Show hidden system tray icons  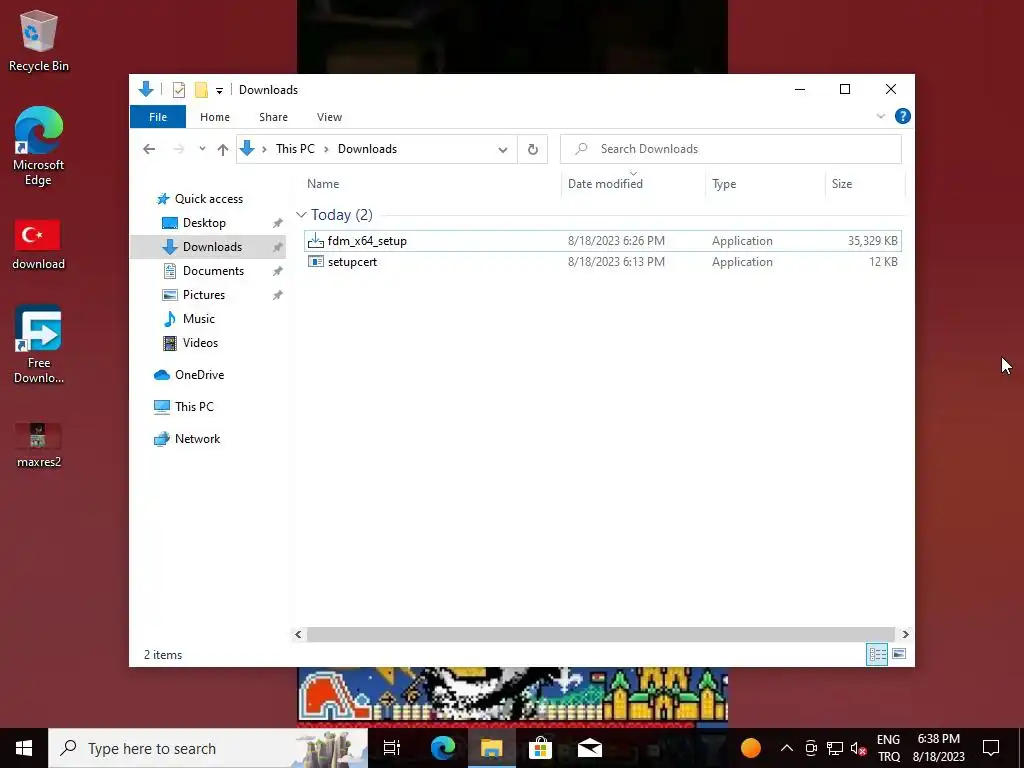(787, 748)
